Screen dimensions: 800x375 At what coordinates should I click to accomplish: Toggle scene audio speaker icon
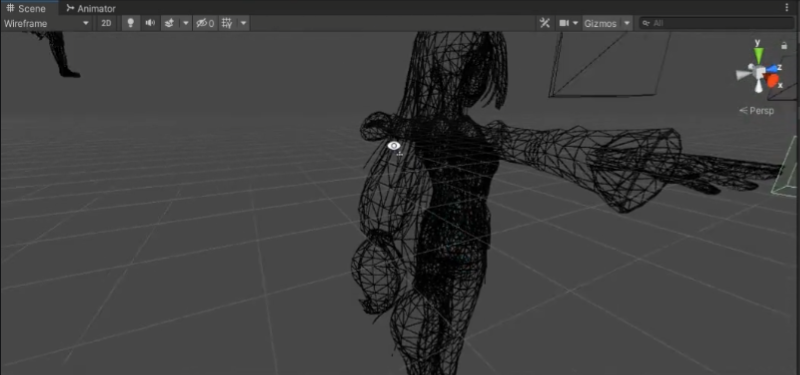[x=150, y=23]
